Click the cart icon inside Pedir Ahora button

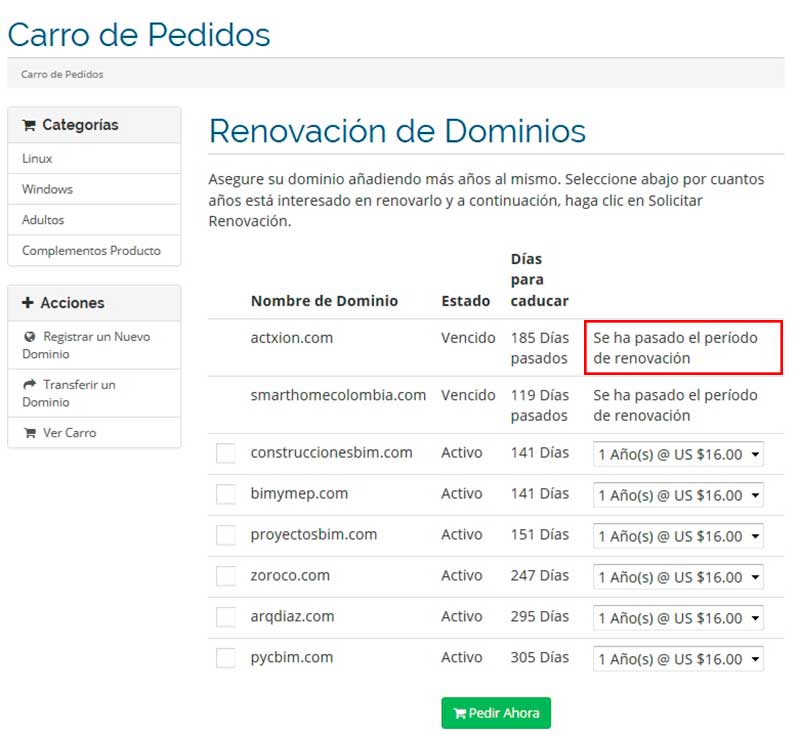pos(460,713)
